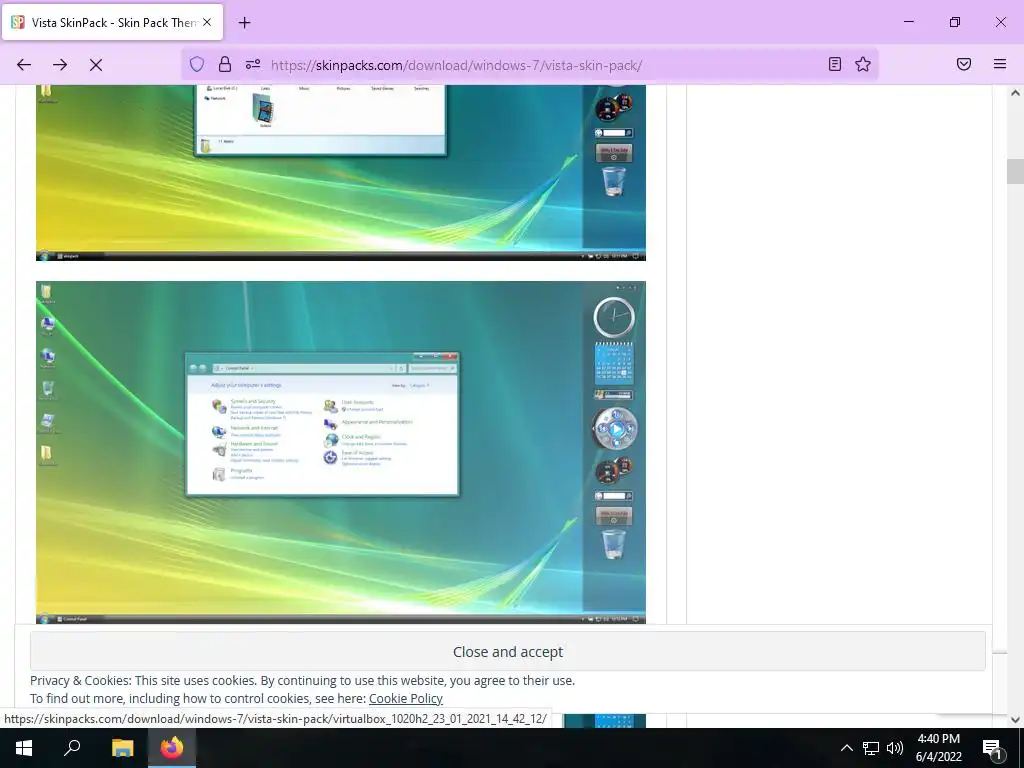Click Close and accept cookie button
This screenshot has height=768, width=1024.
tap(507, 652)
